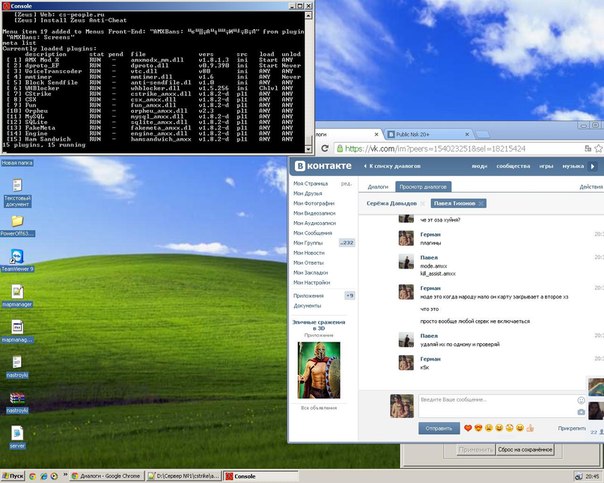This screenshot has width=604, height=483.
Task: Open Мои Аудиозаписи in sidebar
Action: [x=315, y=223]
